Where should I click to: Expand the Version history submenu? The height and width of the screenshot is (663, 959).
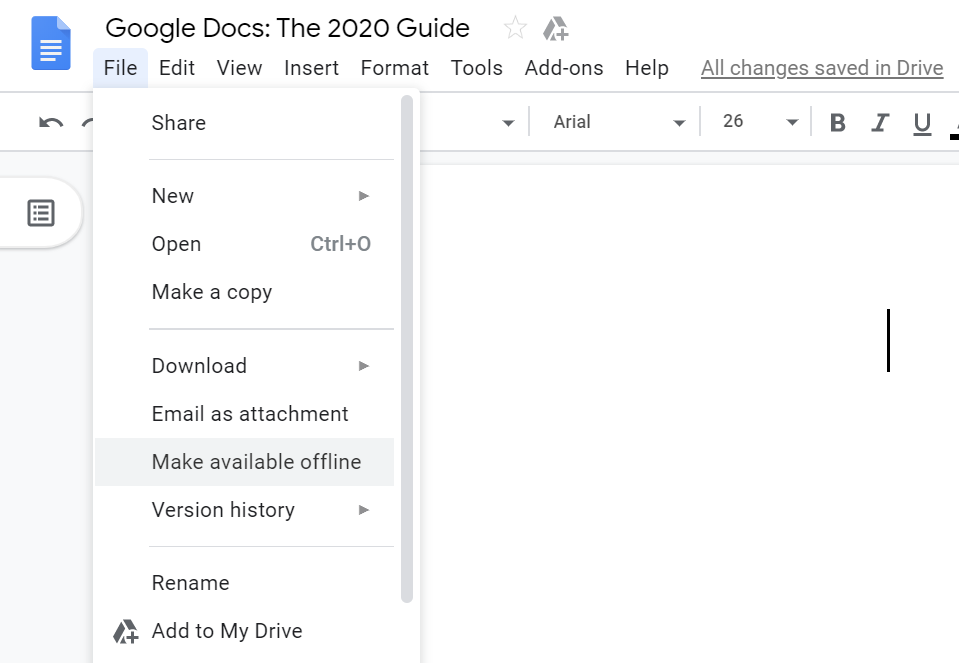point(261,509)
